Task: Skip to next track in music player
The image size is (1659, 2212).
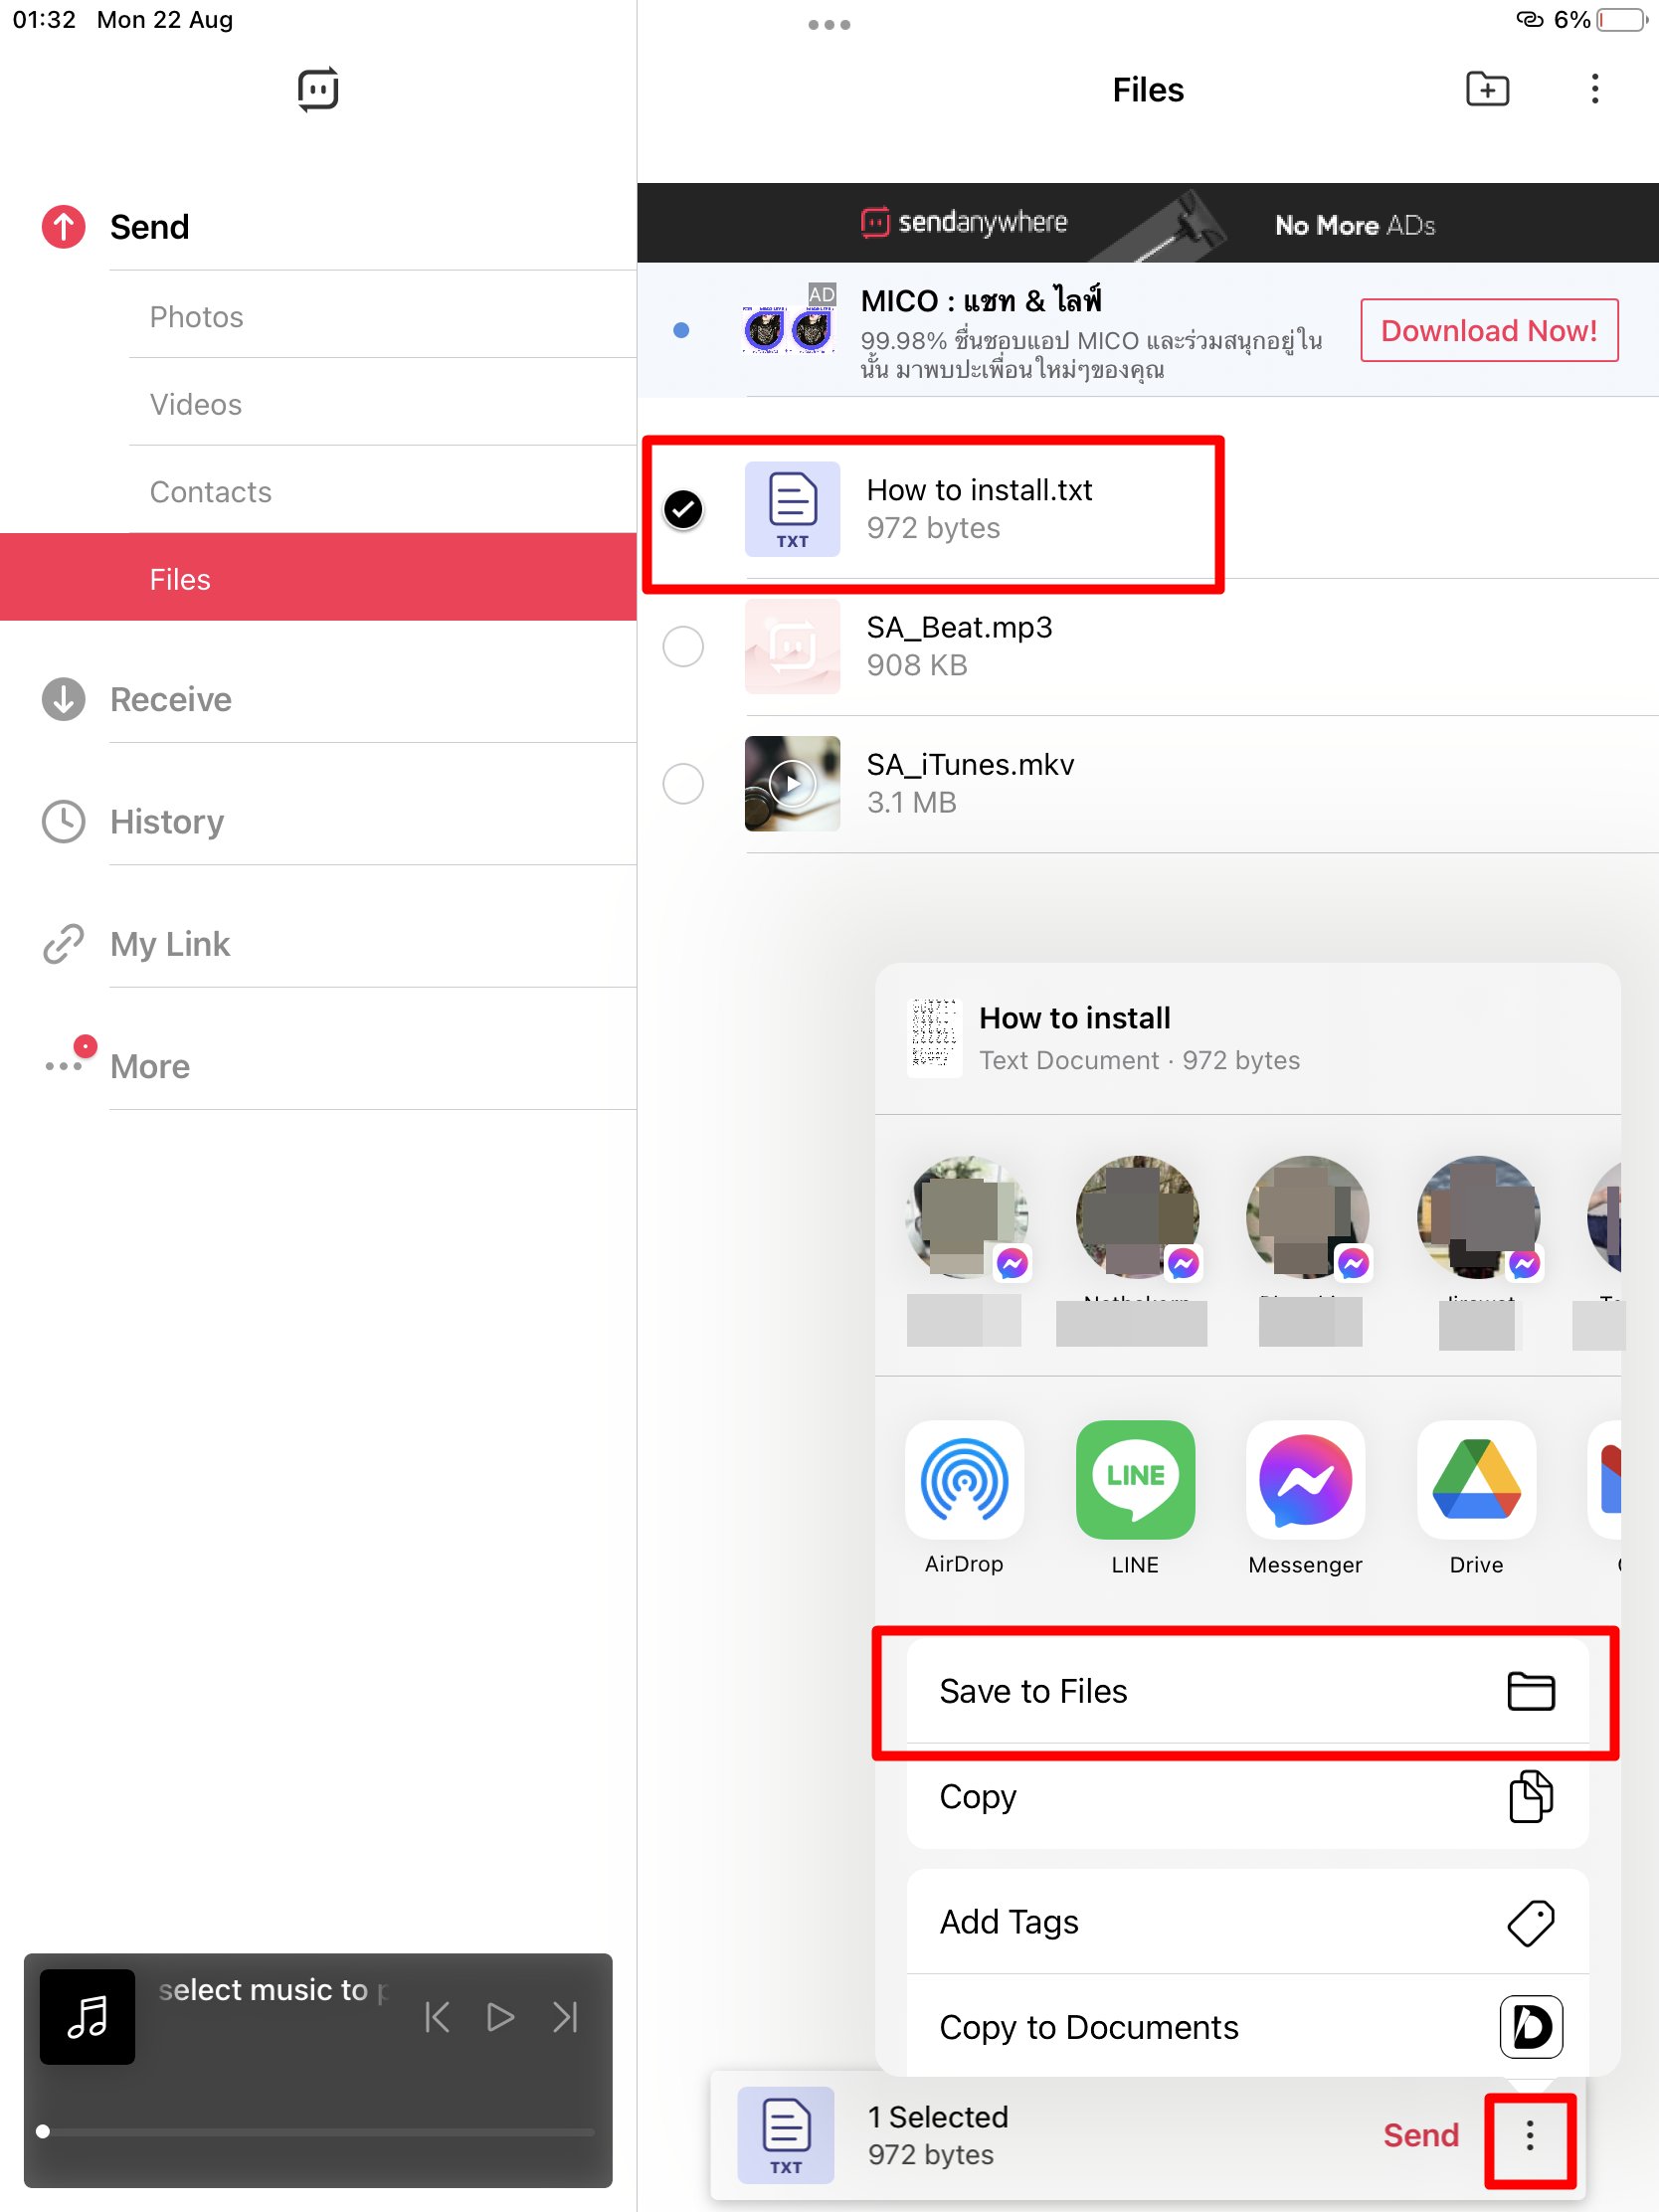Action: 566,2017
